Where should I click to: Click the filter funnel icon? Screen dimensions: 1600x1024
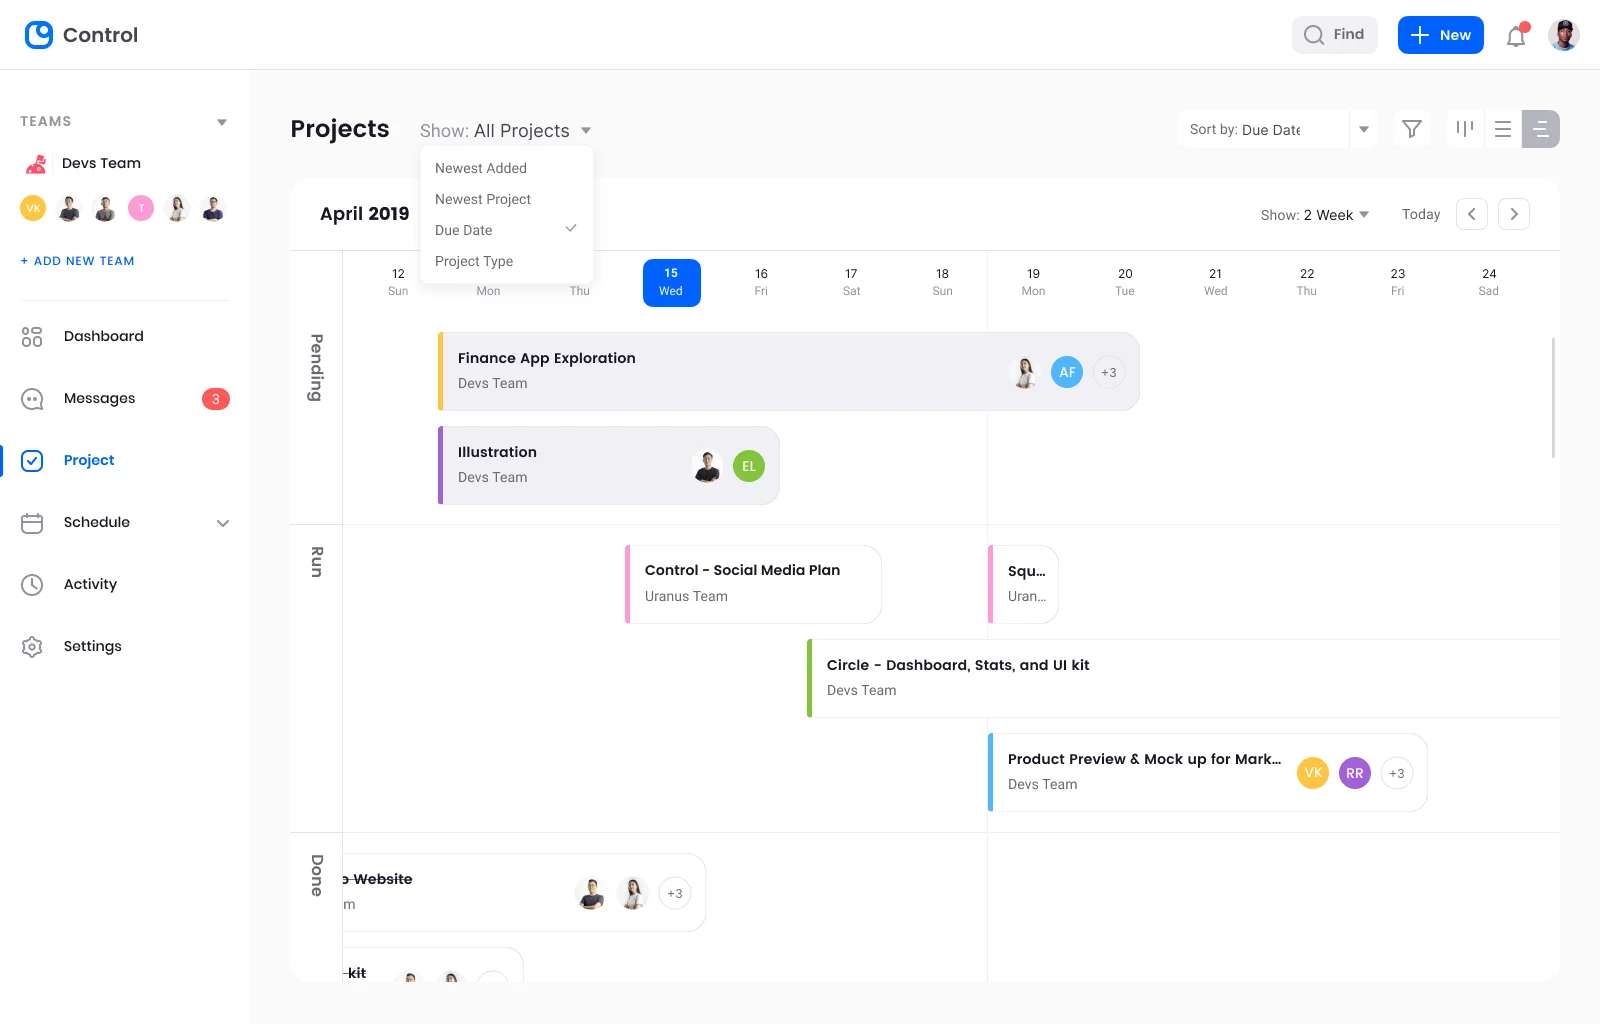coord(1411,129)
